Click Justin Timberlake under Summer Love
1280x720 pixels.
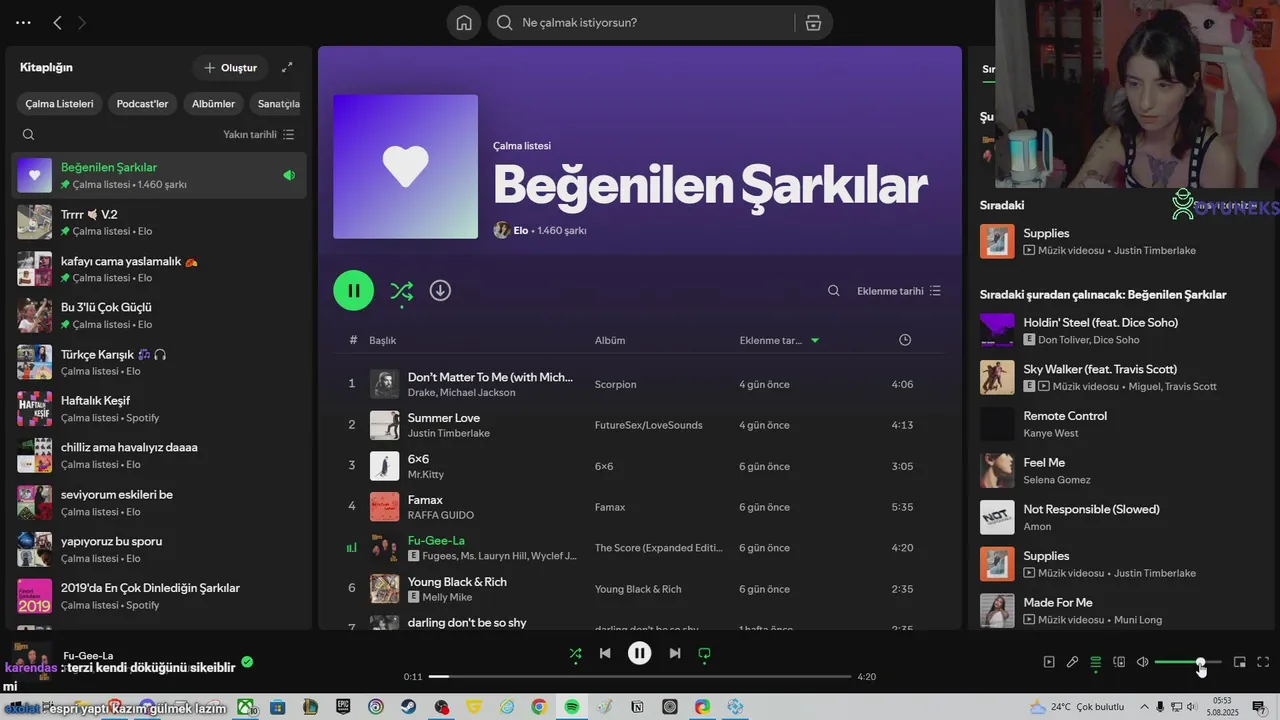(x=448, y=433)
